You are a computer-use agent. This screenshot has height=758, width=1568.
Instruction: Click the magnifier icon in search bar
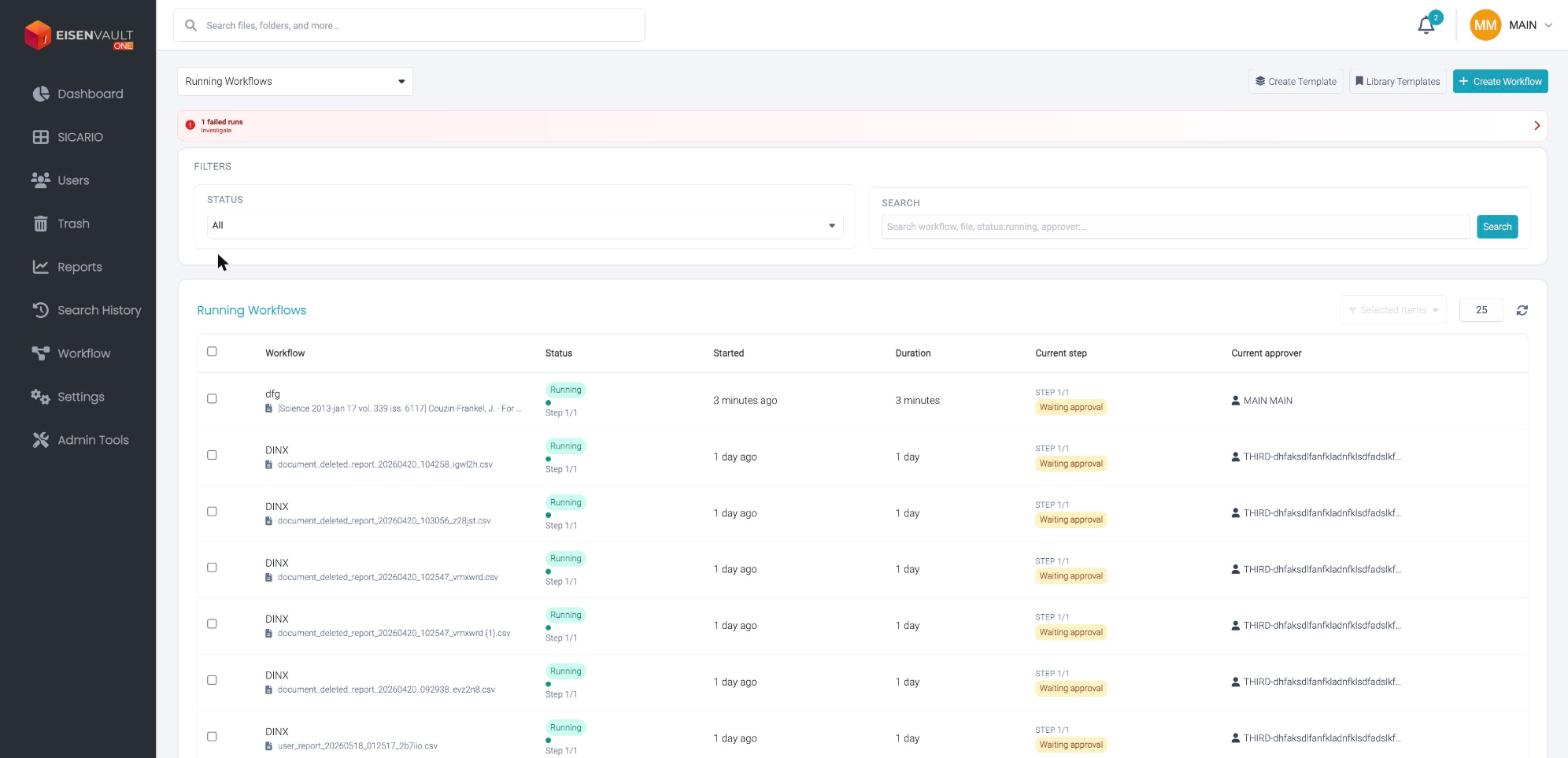click(x=191, y=25)
